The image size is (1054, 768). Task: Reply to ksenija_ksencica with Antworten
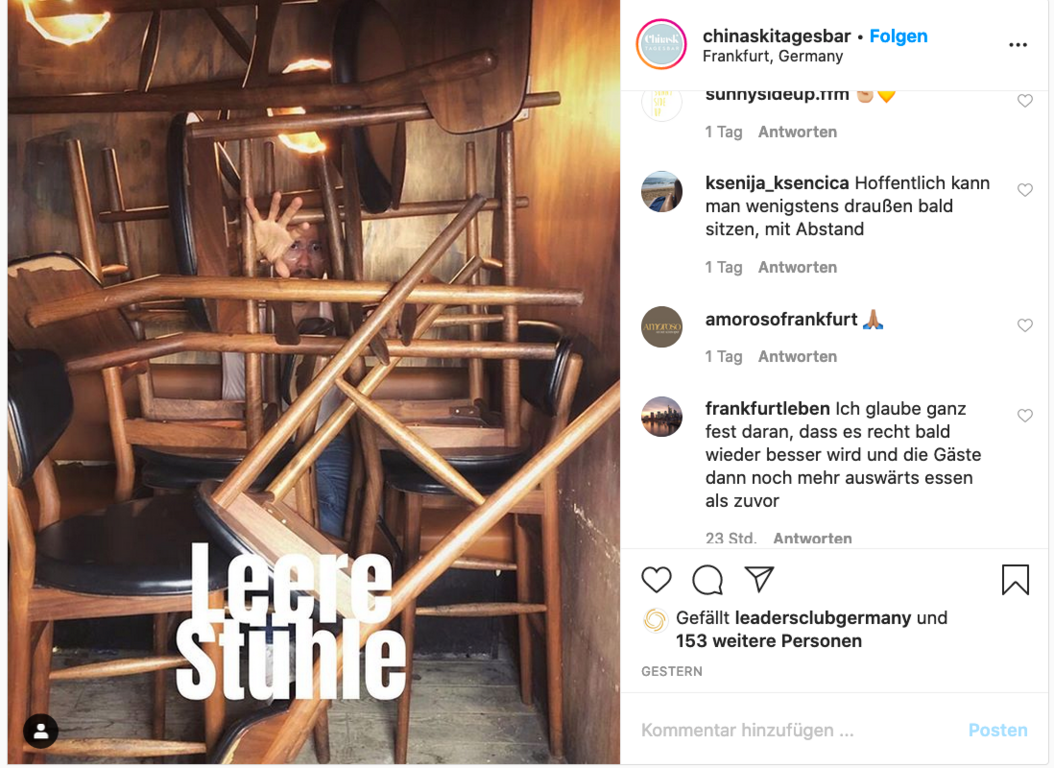(797, 267)
